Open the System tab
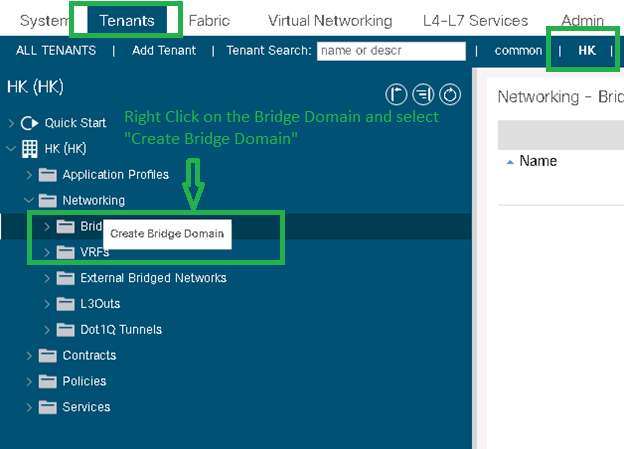 coord(45,21)
